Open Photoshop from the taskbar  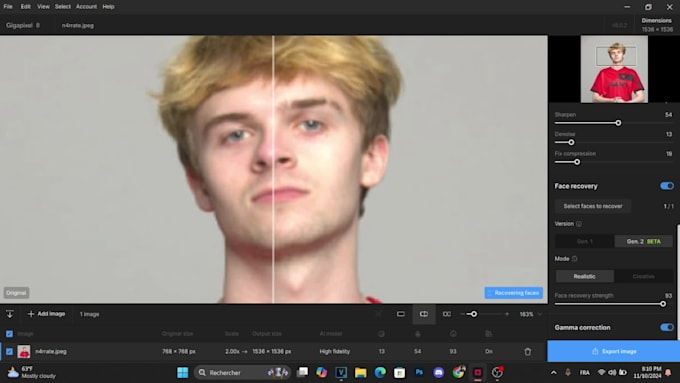click(x=419, y=372)
